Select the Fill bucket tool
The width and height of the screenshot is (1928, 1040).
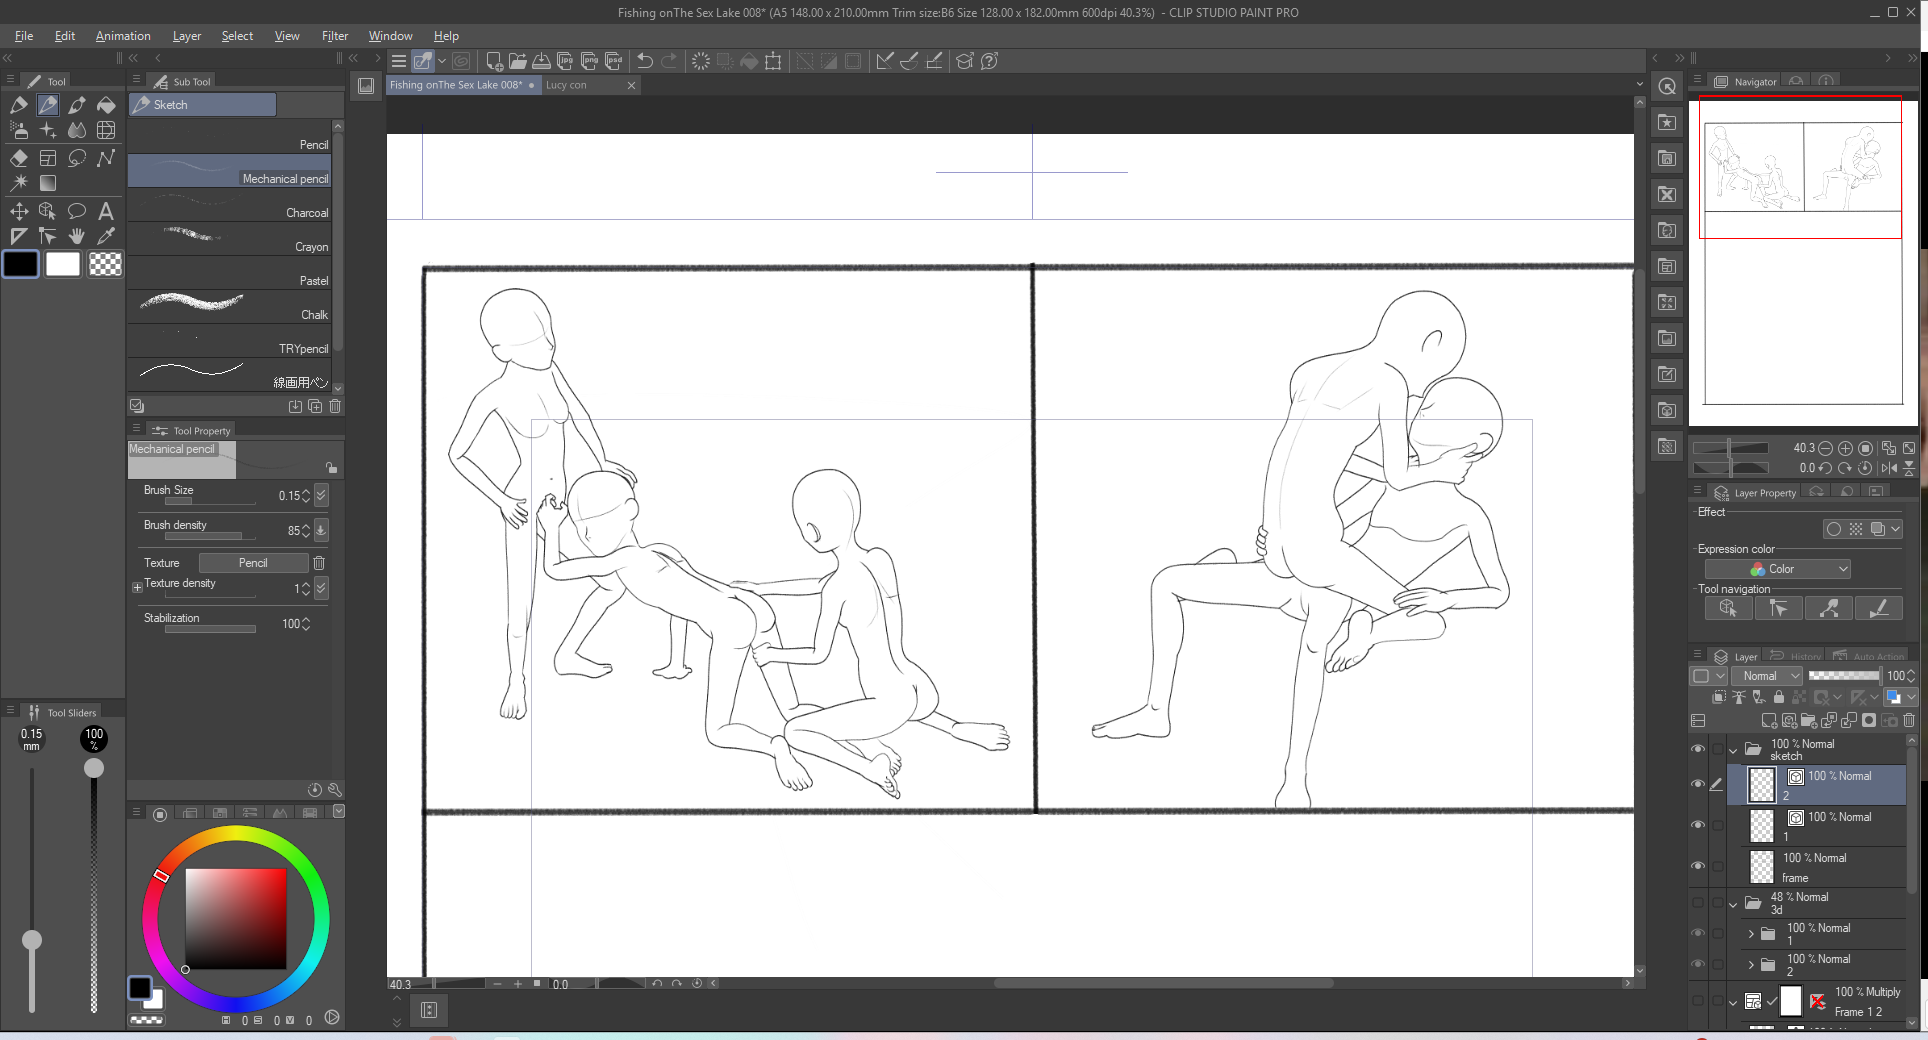pyautogui.click(x=105, y=105)
